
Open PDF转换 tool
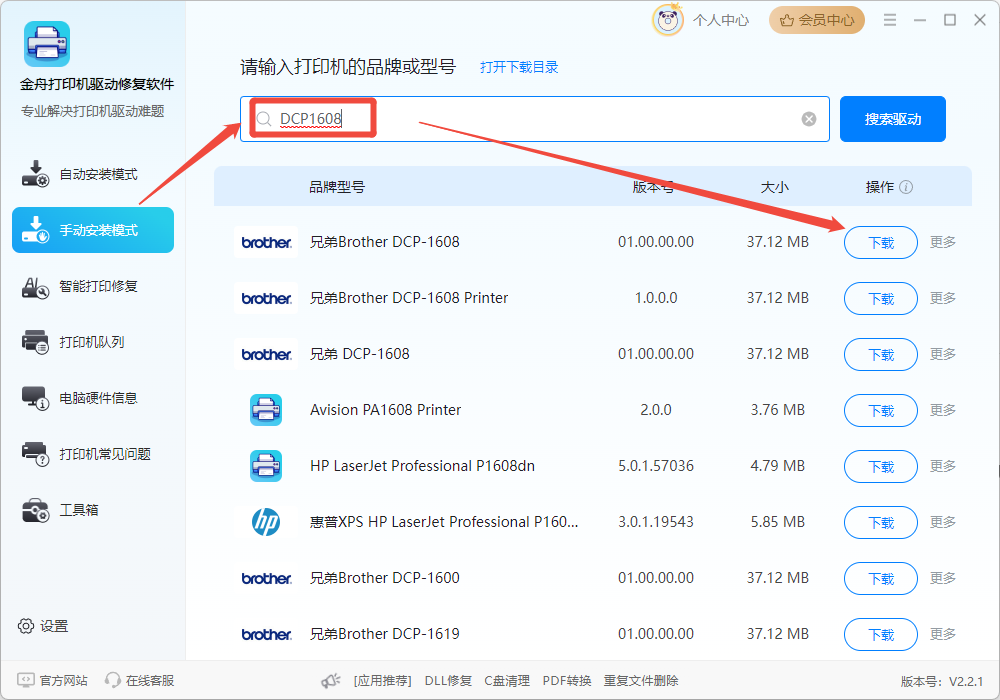click(567, 681)
